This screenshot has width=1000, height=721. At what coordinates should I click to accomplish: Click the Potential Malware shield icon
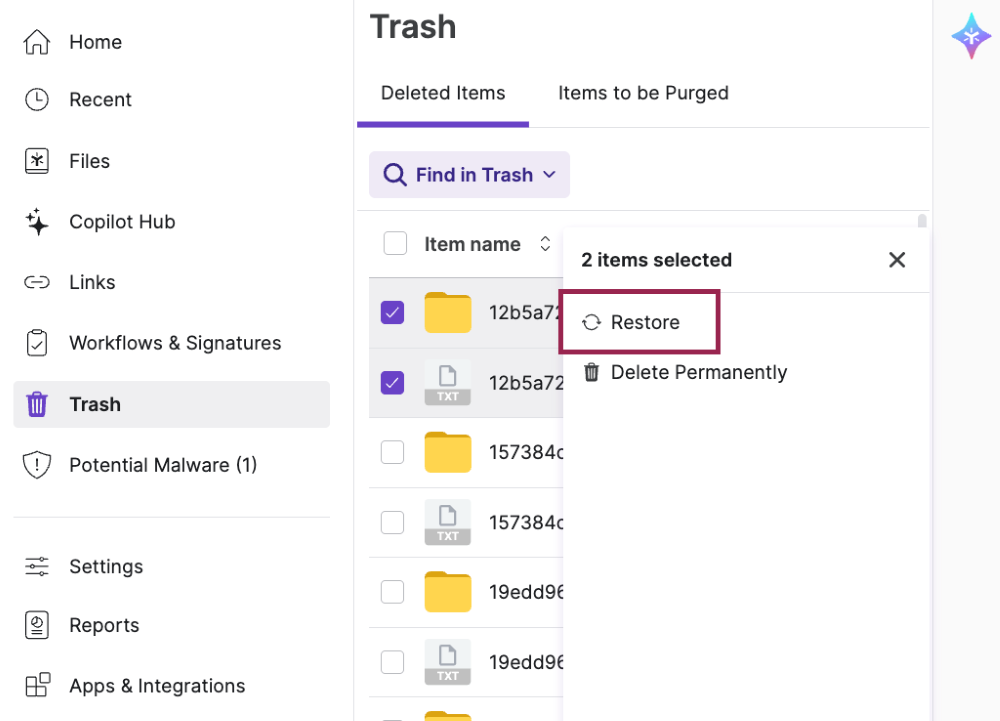click(x=36, y=464)
